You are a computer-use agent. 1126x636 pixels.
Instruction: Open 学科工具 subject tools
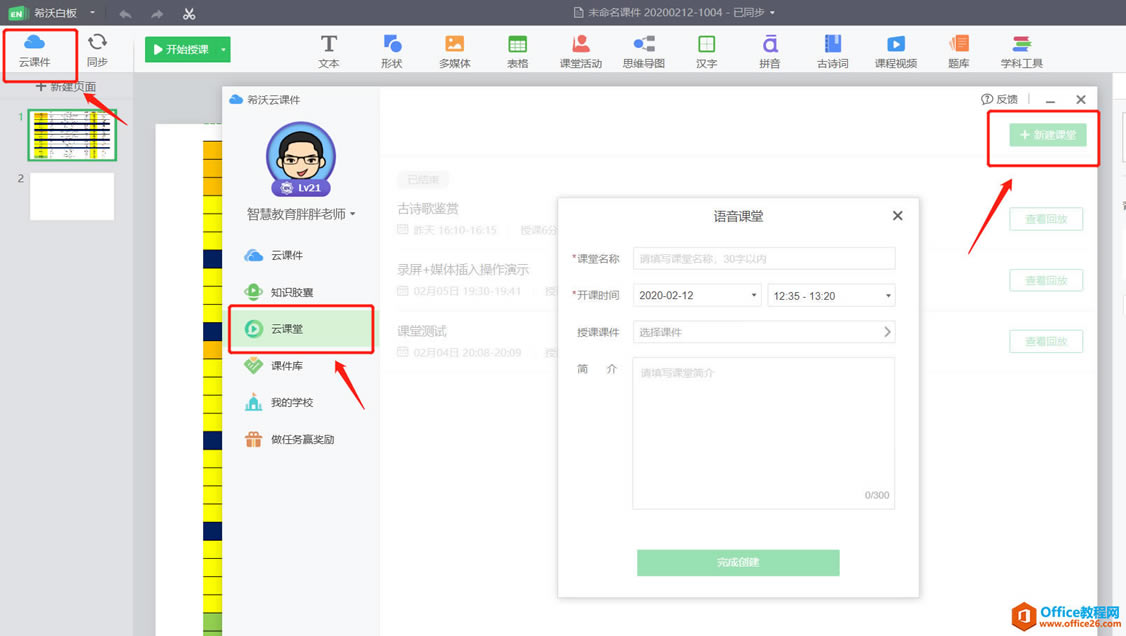point(1021,52)
